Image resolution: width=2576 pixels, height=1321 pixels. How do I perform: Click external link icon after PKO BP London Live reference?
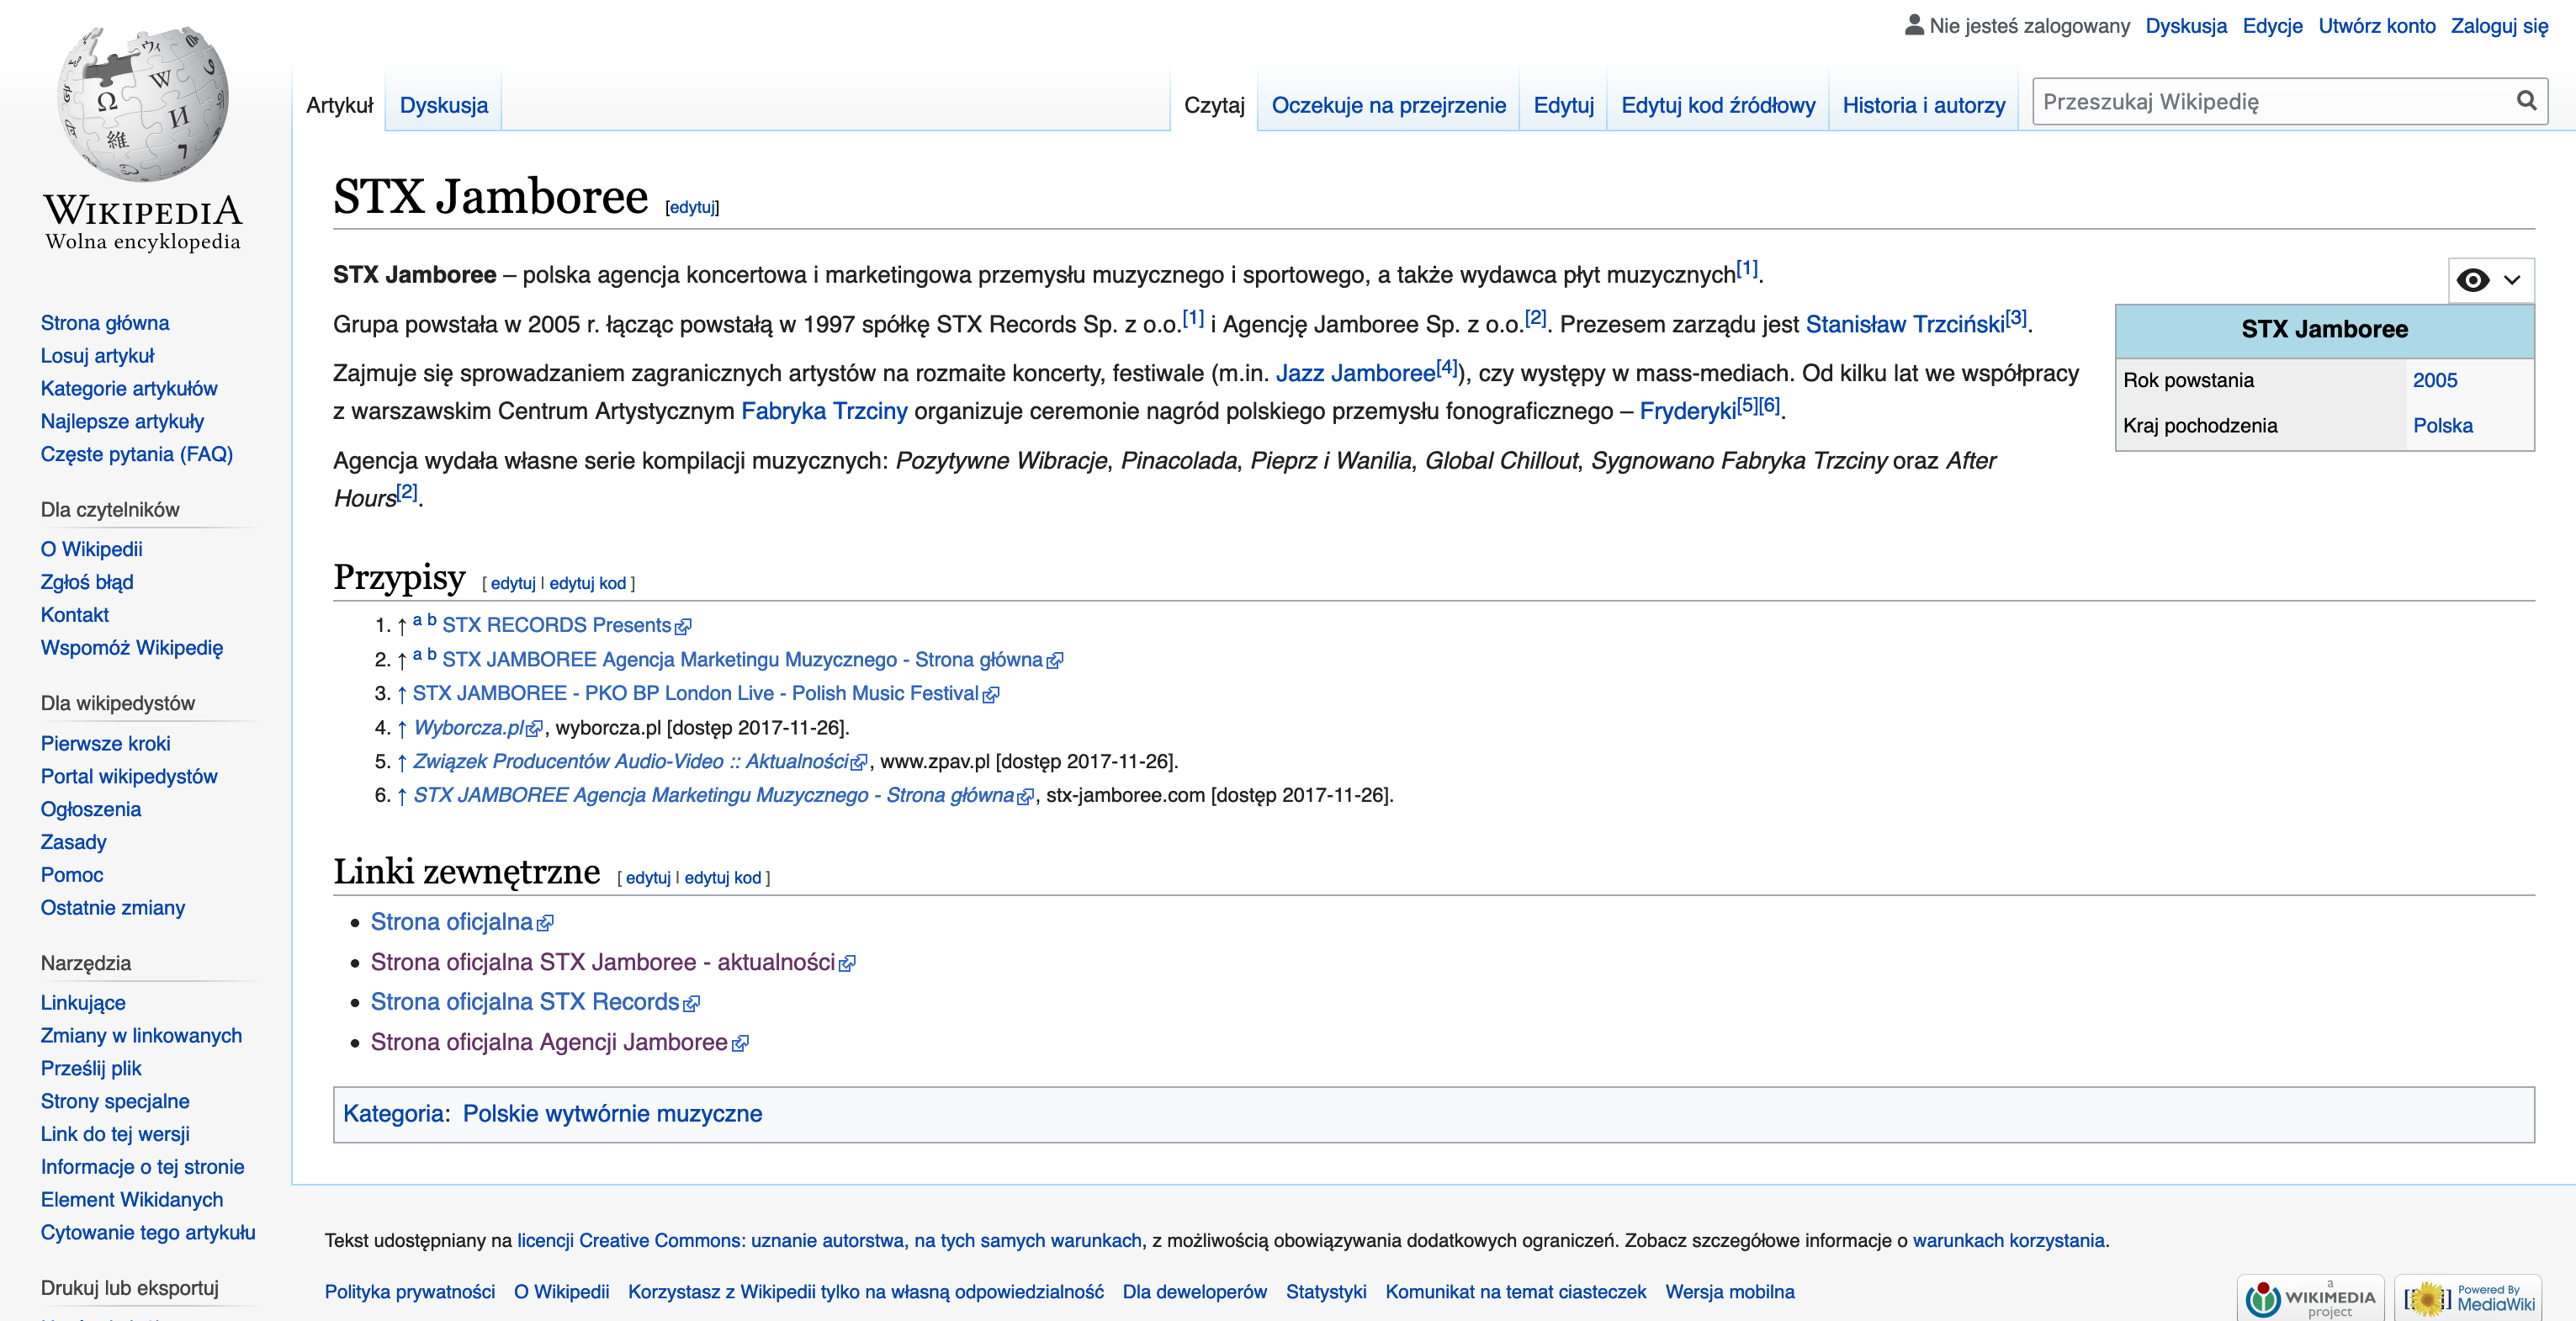click(991, 695)
